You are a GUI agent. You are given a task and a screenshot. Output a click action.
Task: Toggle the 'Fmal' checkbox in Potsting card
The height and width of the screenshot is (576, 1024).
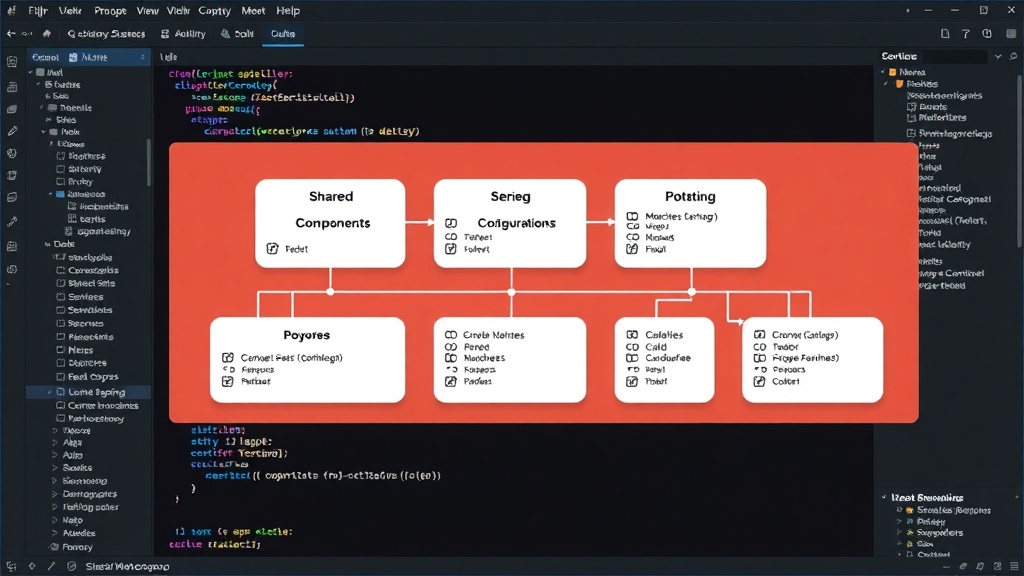632,249
